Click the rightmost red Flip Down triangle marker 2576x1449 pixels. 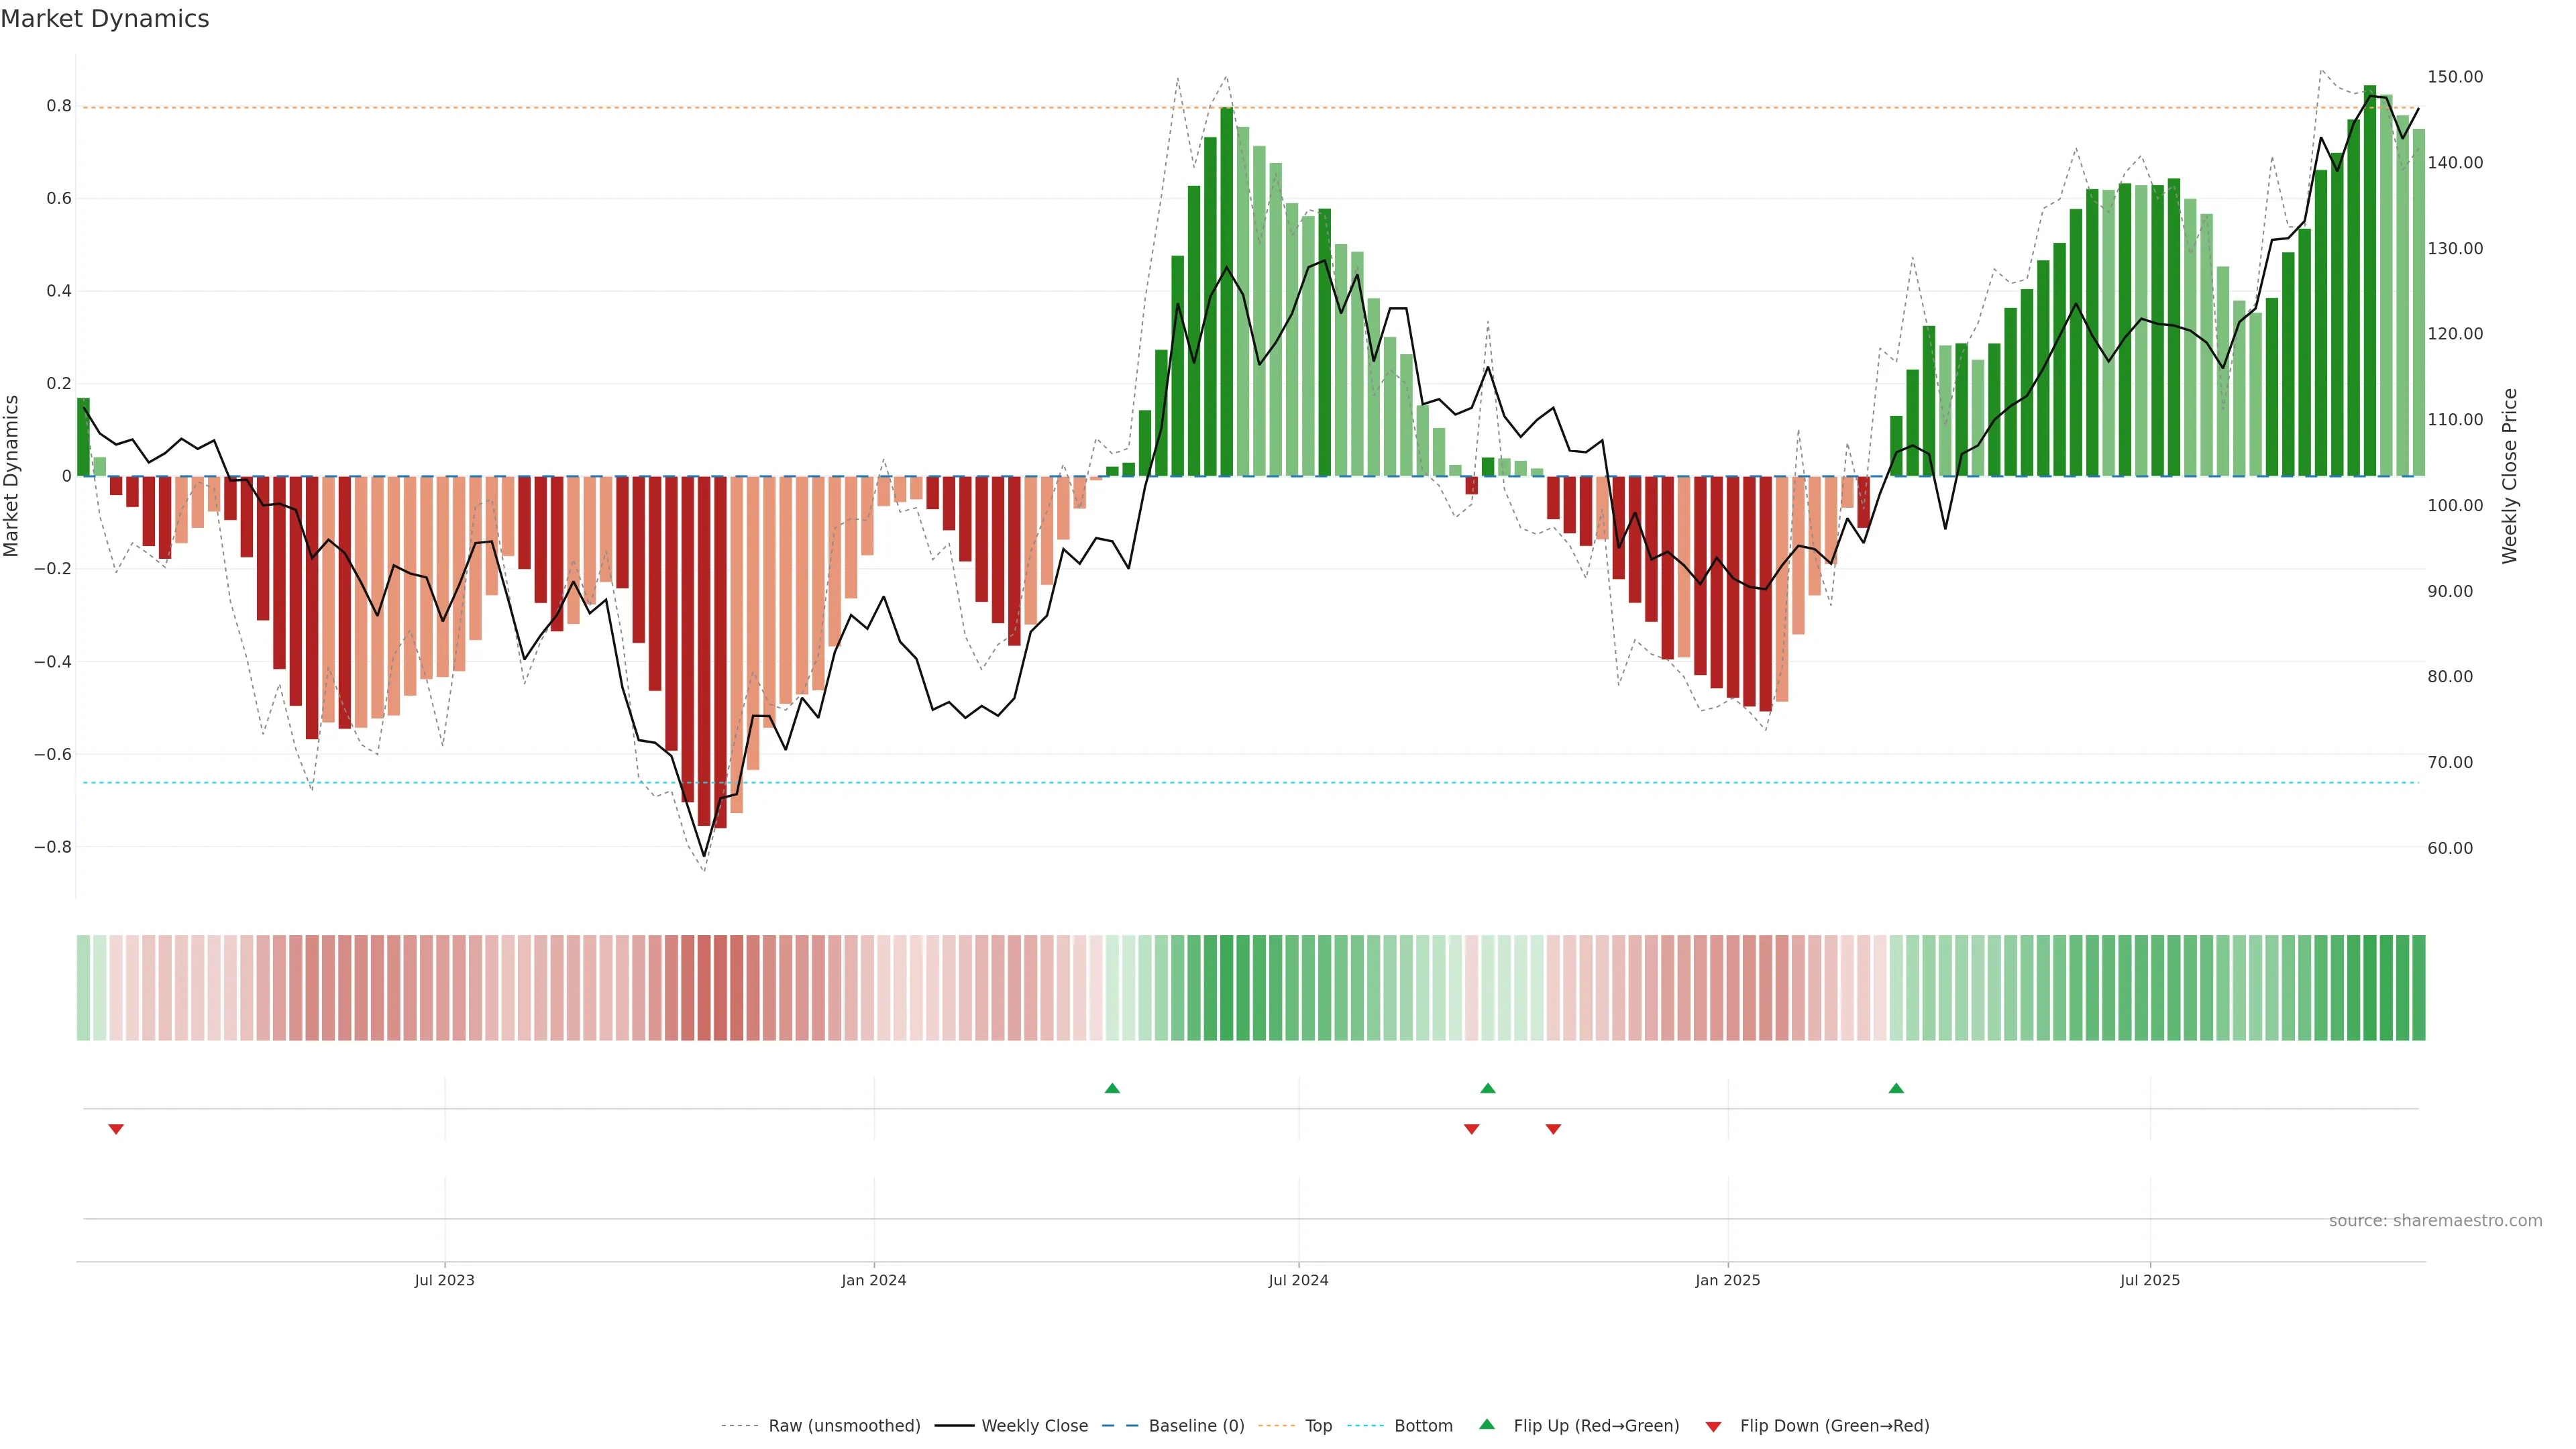point(1553,1129)
